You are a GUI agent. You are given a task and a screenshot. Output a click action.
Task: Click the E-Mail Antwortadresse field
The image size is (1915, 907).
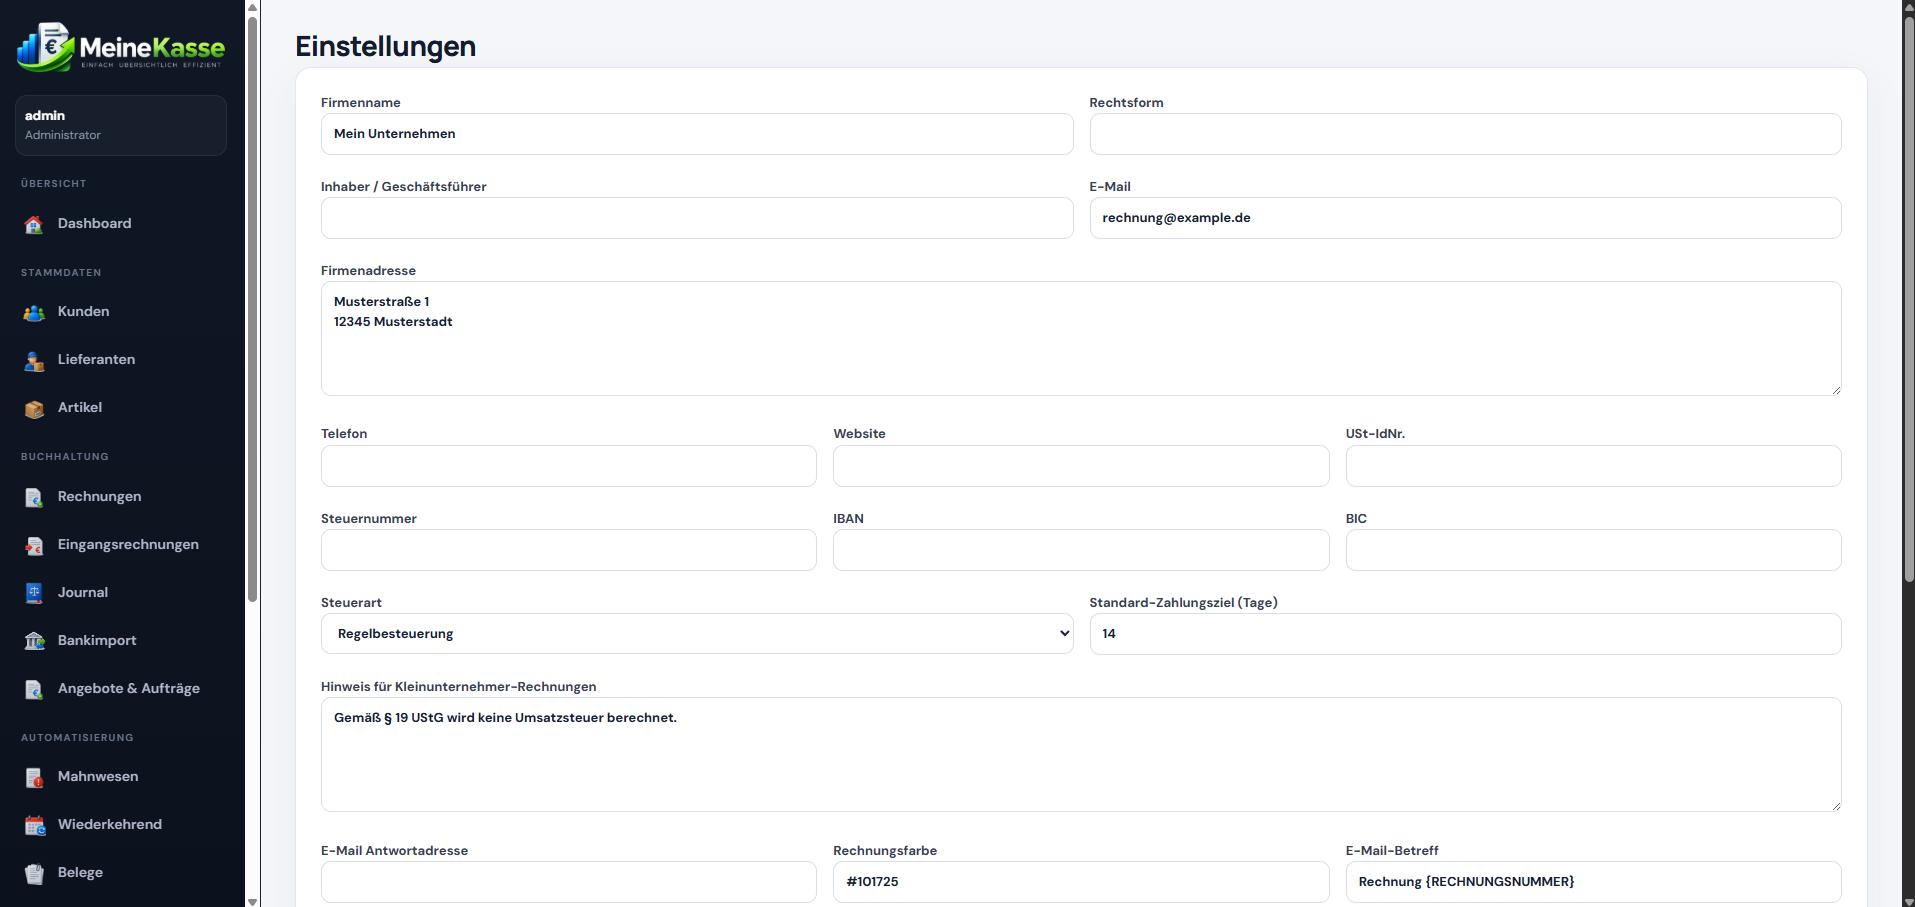click(x=569, y=882)
